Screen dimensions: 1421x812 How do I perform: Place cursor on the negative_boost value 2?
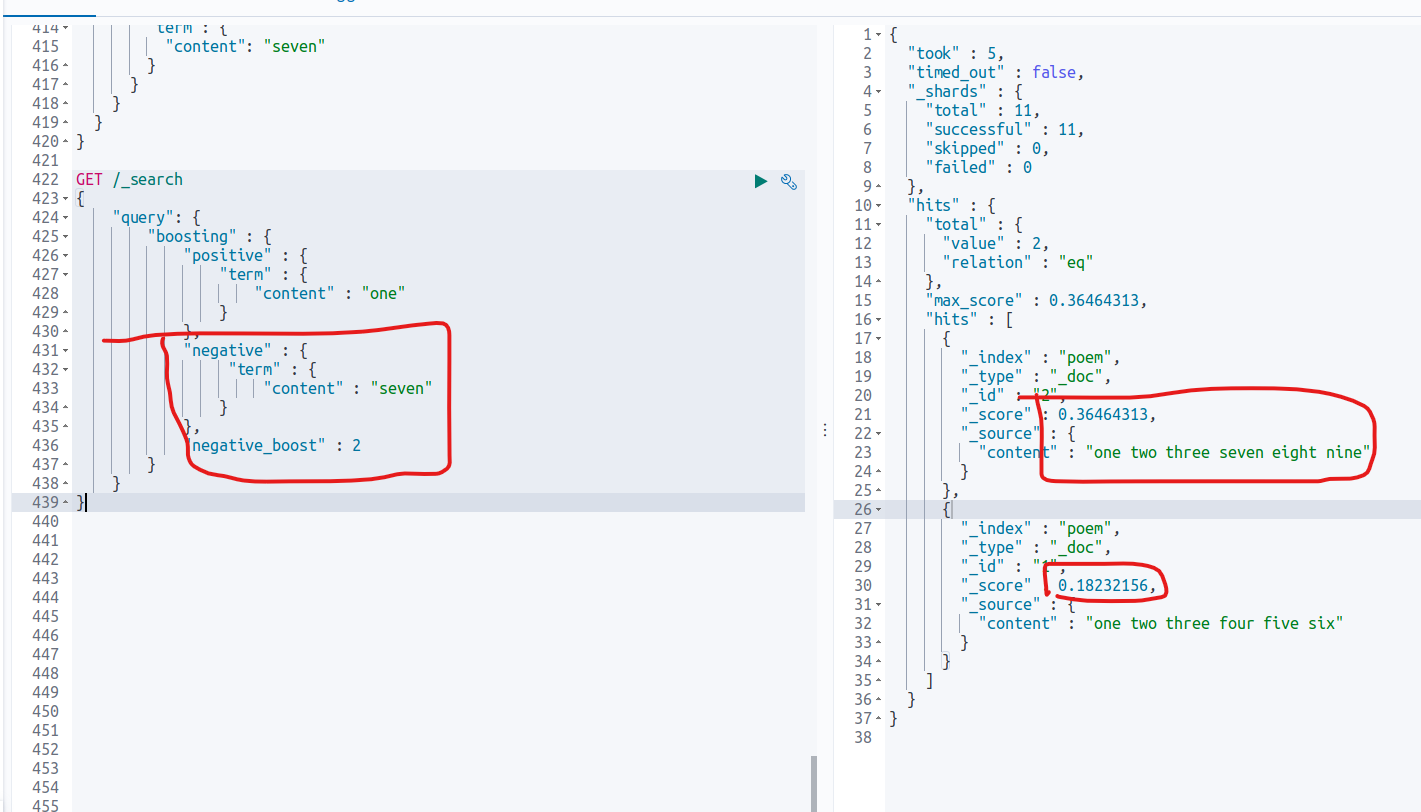pos(356,446)
